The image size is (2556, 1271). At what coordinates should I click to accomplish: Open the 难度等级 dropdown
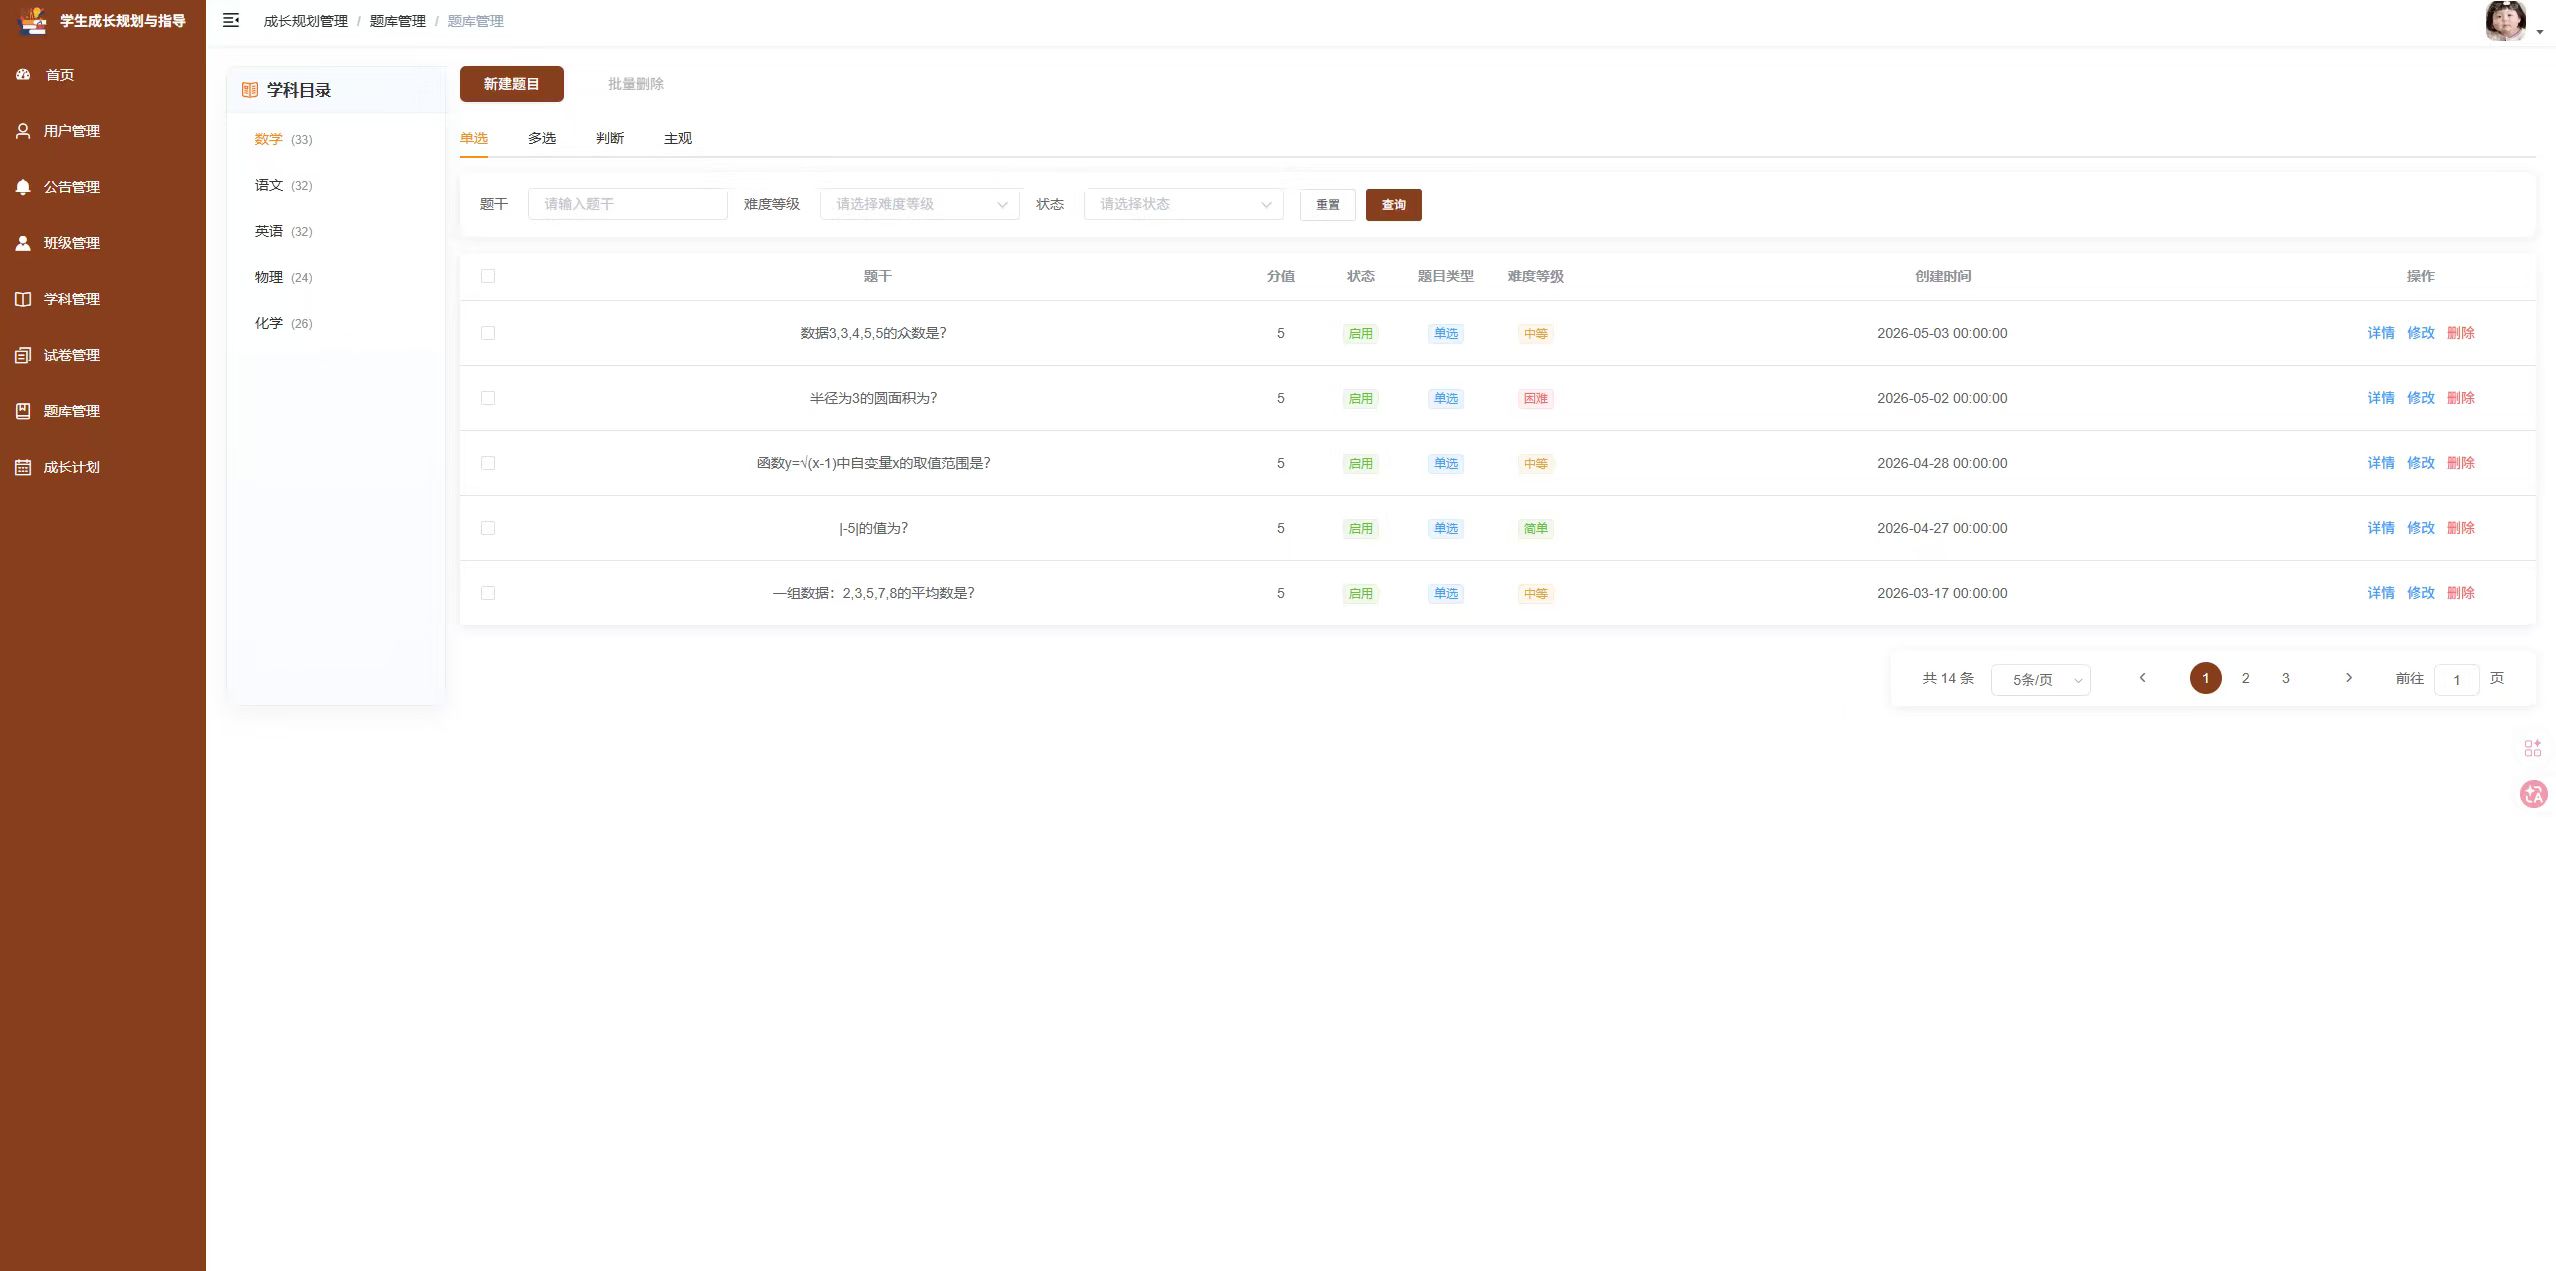[920, 204]
